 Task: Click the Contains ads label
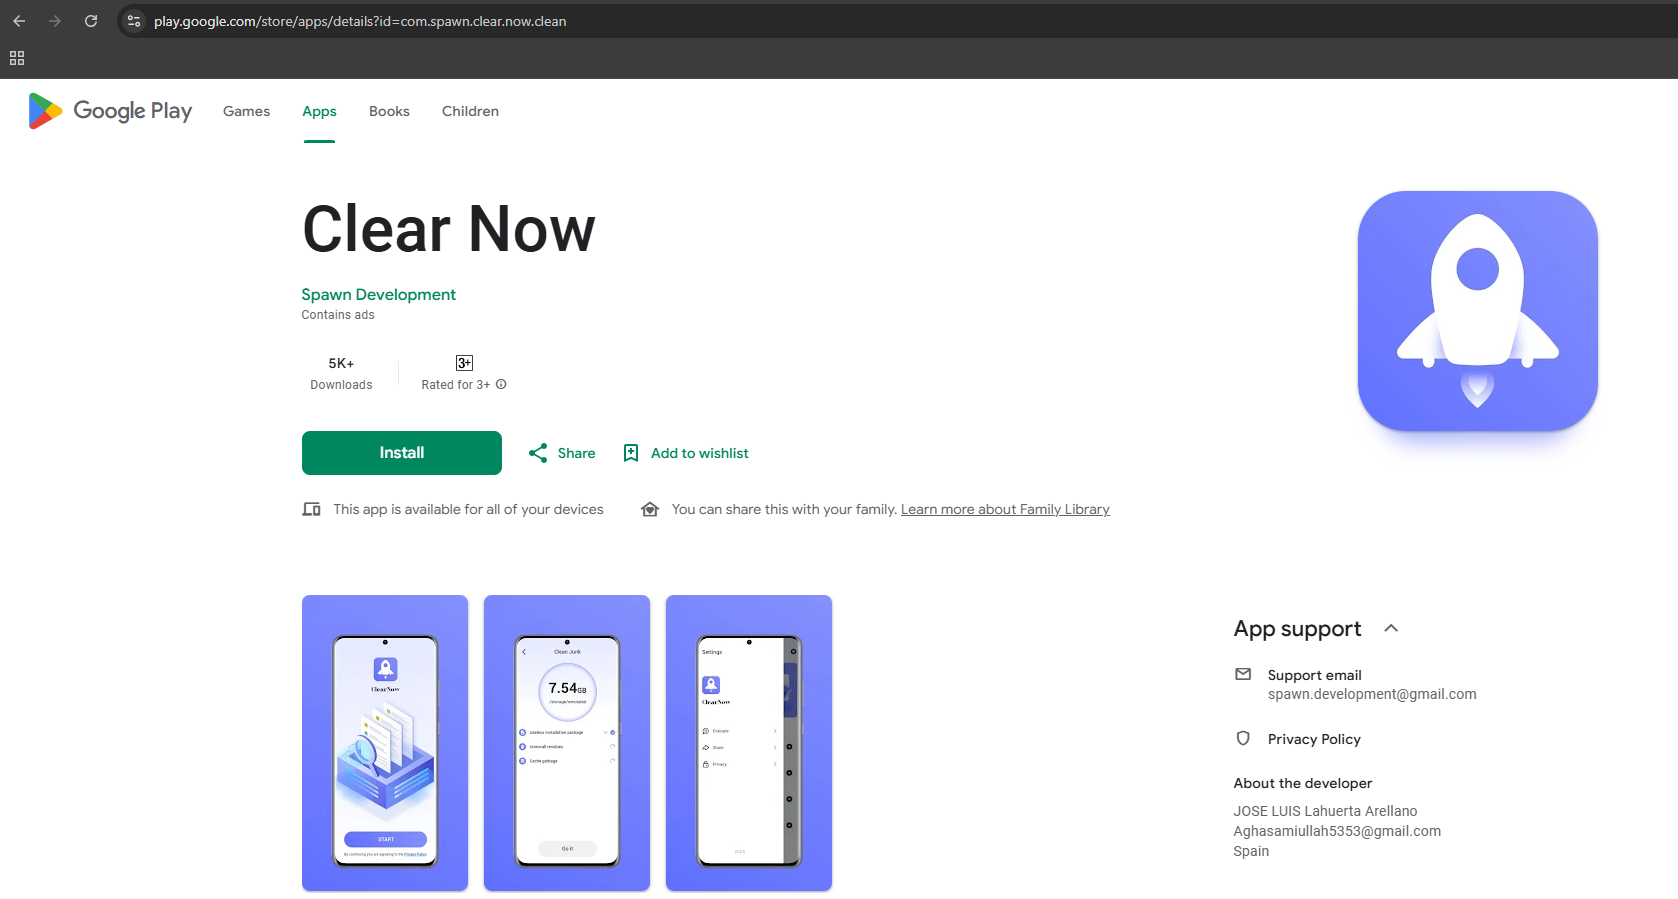[x=338, y=315]
